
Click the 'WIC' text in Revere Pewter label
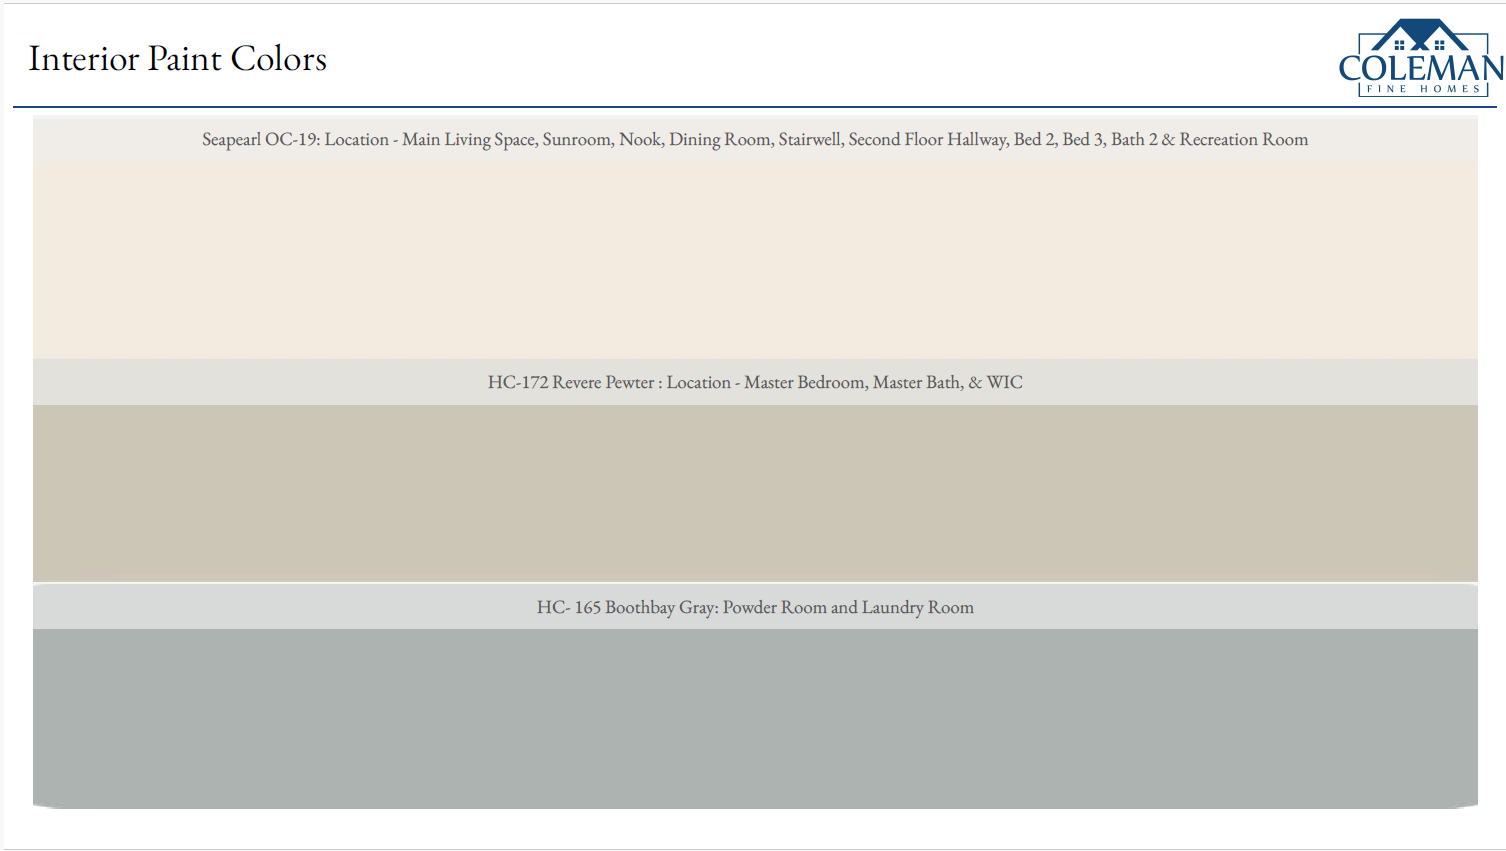(1004, 383)
